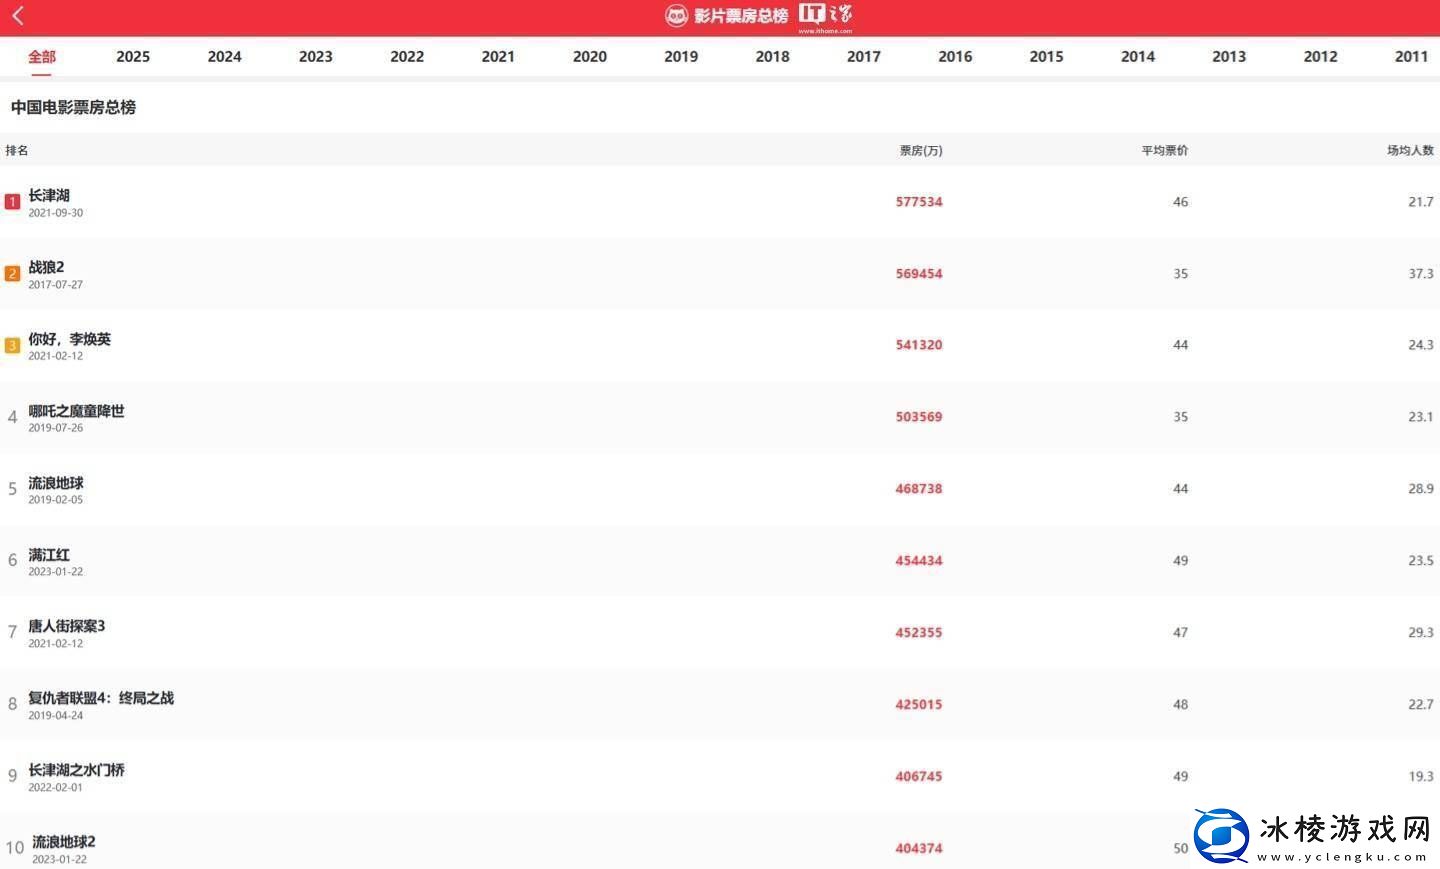Click the 平均票价 column header
The image size is (1440, 869).
point(1164,151)
